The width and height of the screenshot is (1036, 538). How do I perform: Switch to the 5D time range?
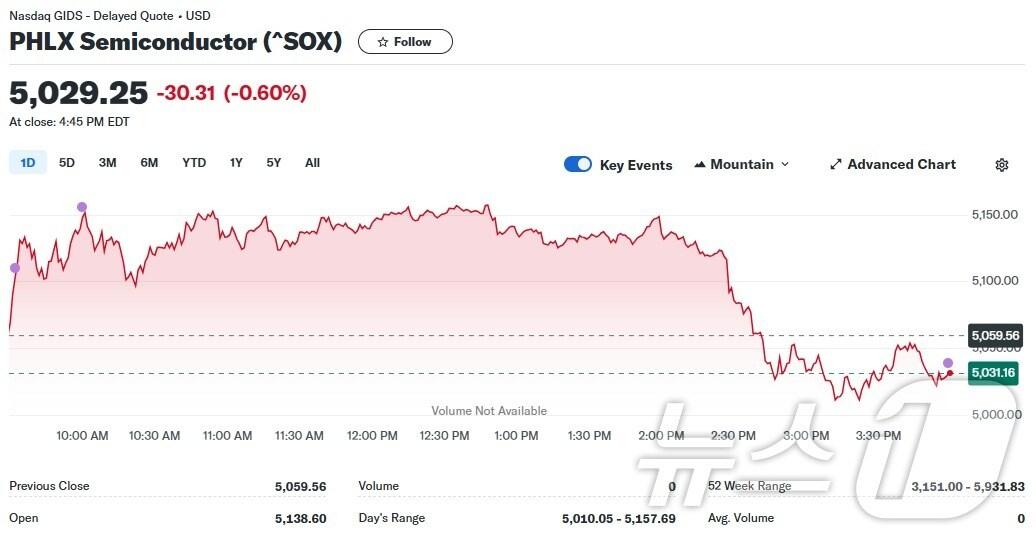(67, 163)
